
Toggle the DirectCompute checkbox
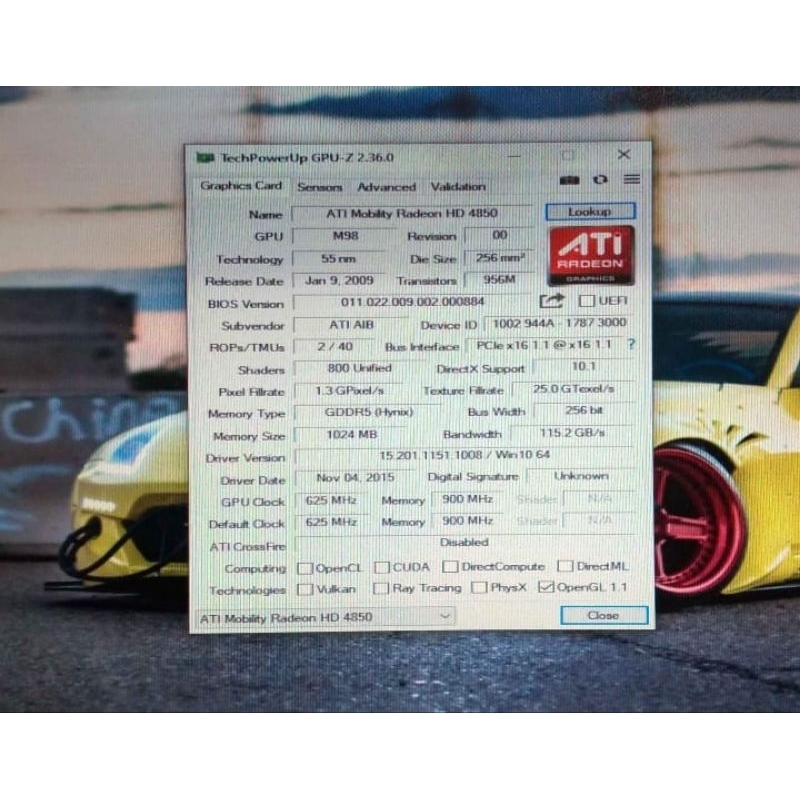click(x=450, y=567)
